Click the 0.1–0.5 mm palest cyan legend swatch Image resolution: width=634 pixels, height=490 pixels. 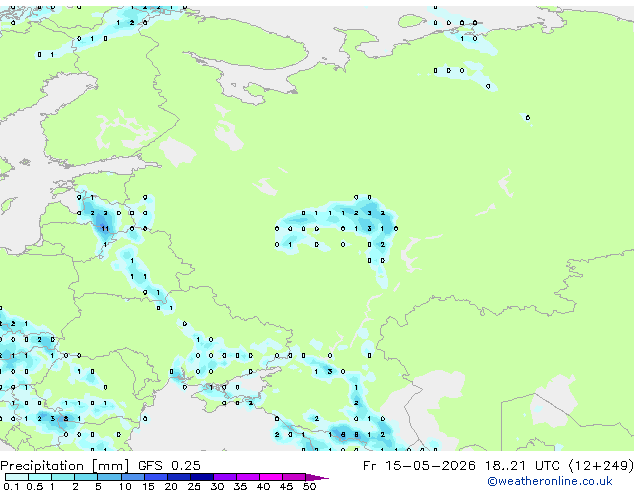(x=17, y=477)
